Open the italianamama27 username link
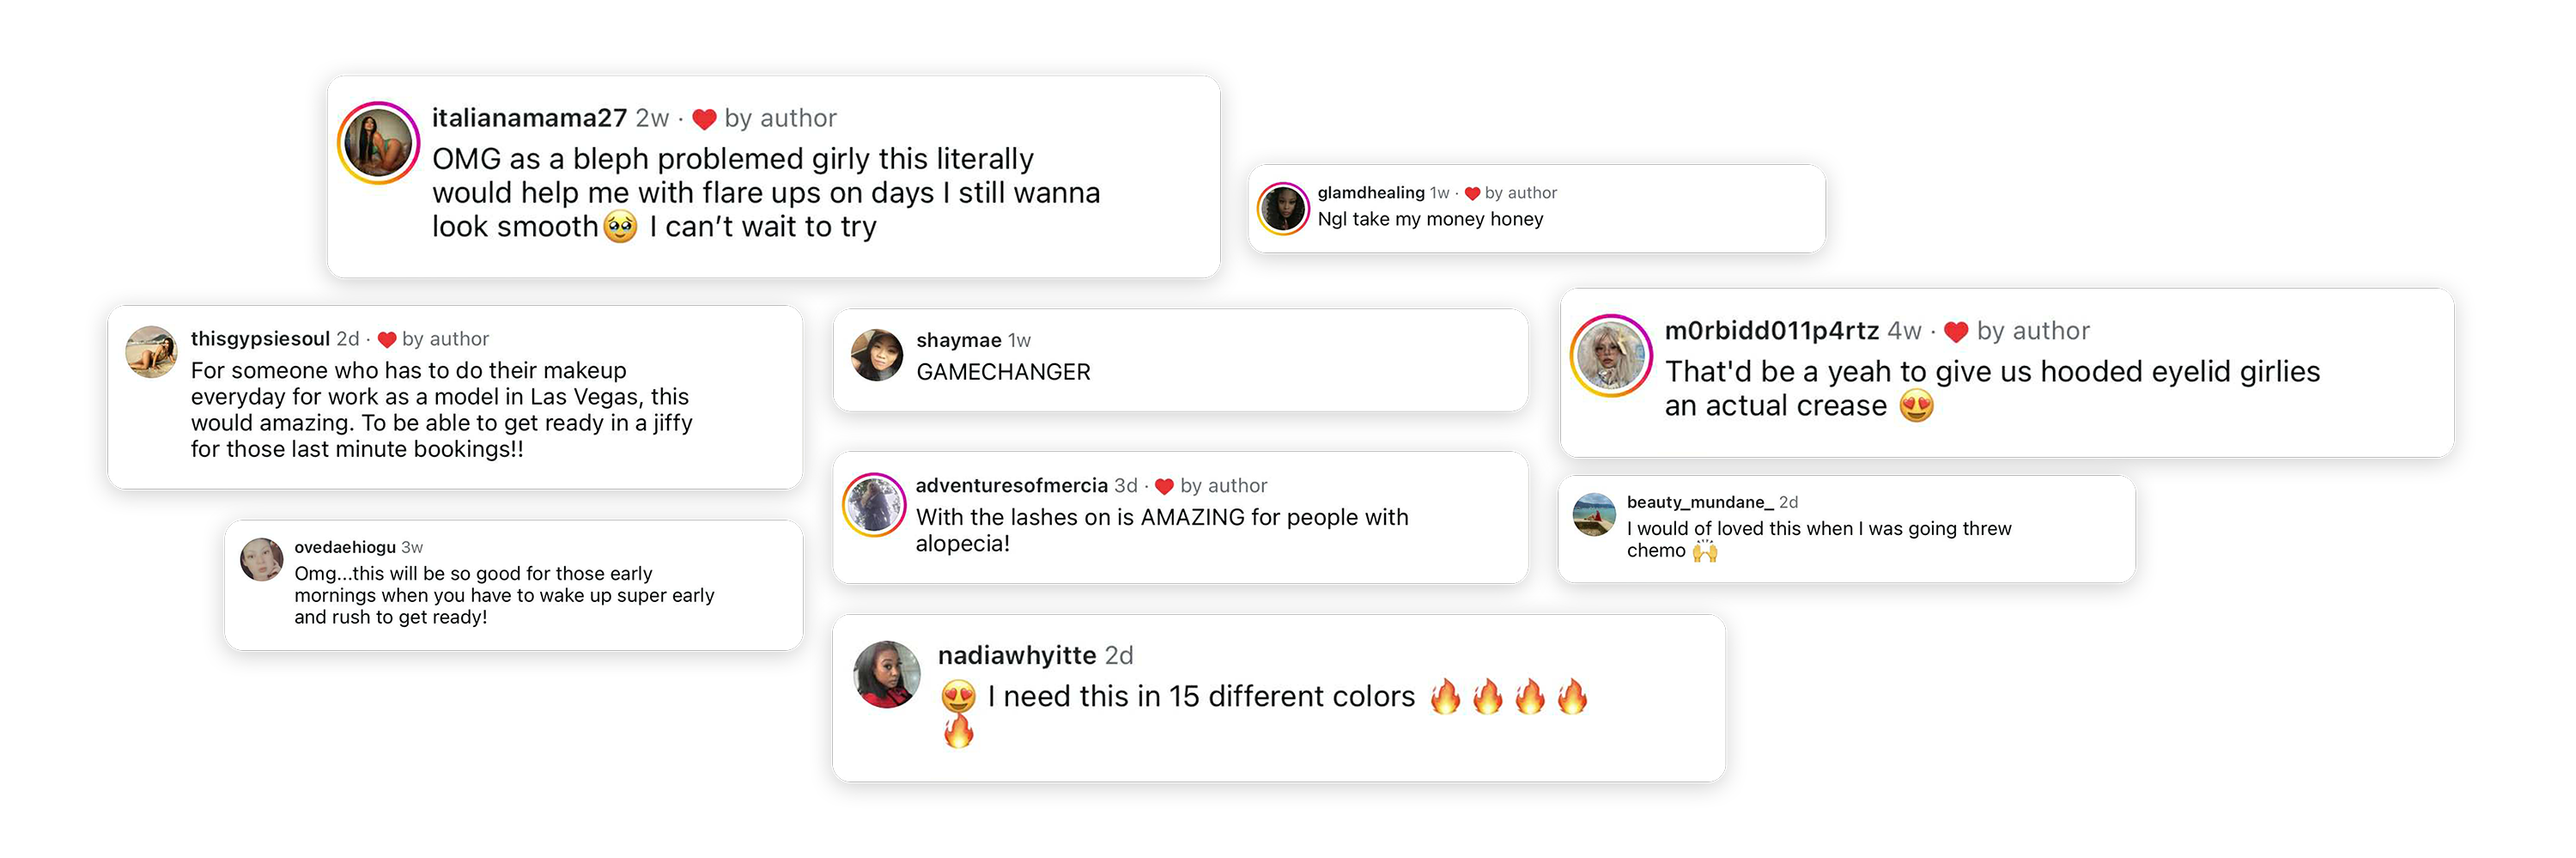 pyautogui.click(x=529, y=118)
